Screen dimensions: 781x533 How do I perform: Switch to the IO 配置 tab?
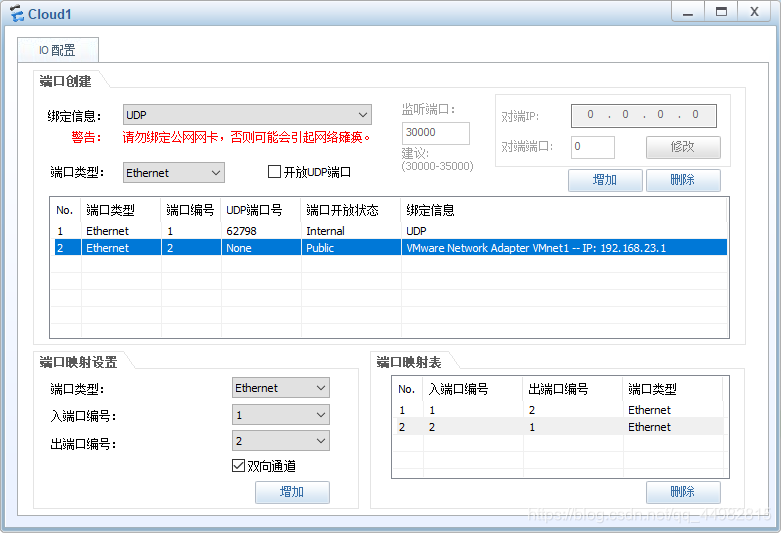58,50
